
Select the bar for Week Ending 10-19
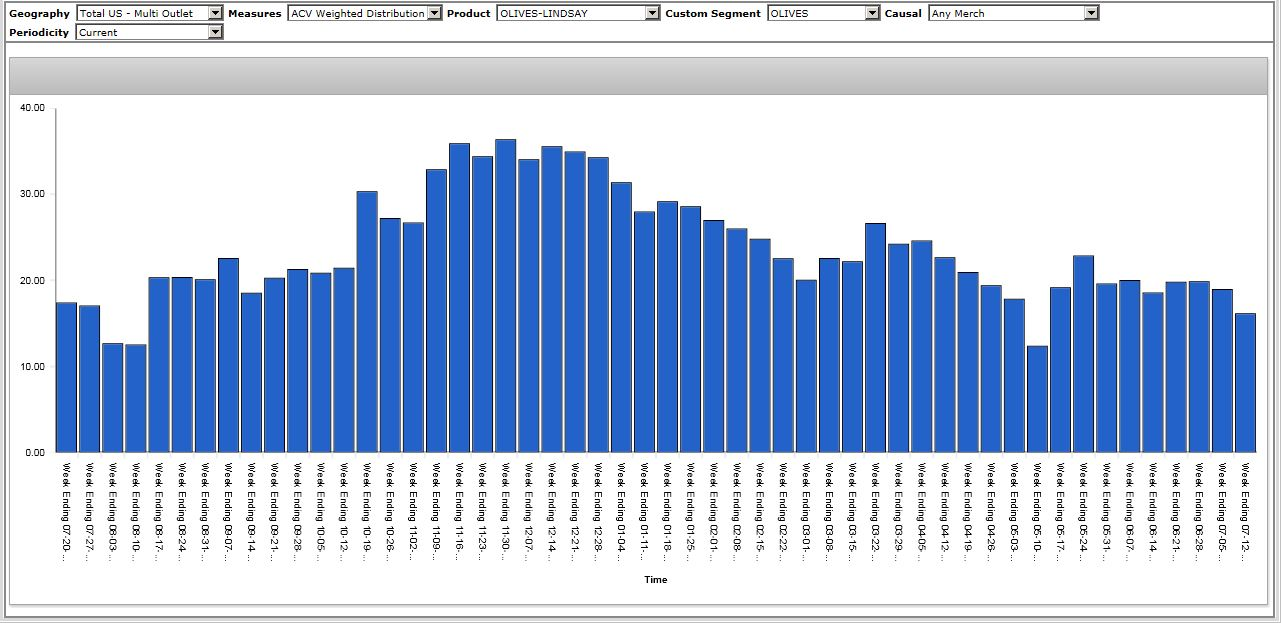[366, 322]
